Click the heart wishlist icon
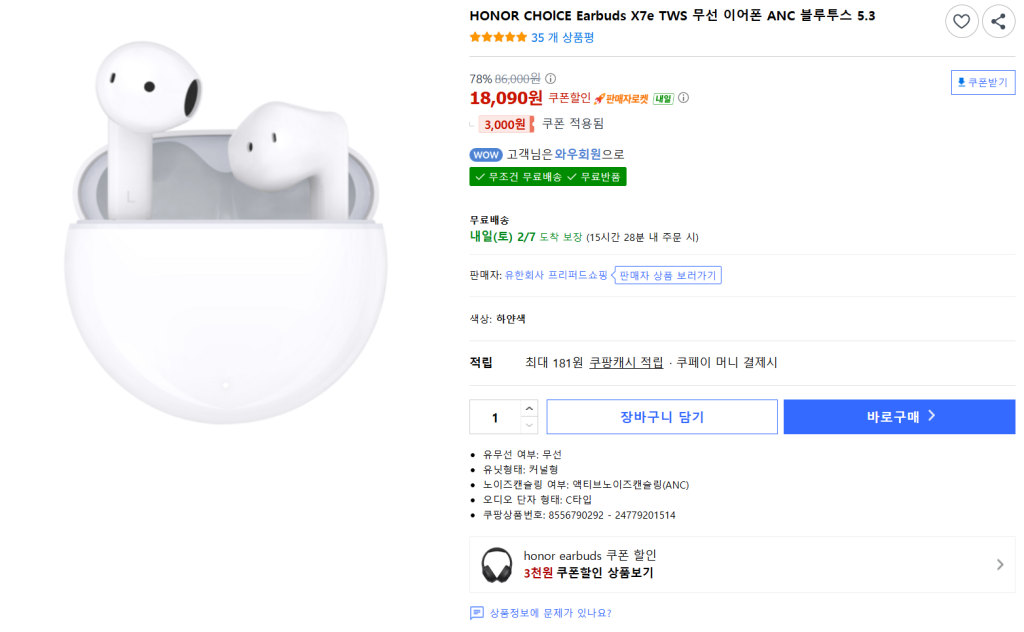Image resolution: width=1024 pixels, height=632 pixels. [962, 21]
